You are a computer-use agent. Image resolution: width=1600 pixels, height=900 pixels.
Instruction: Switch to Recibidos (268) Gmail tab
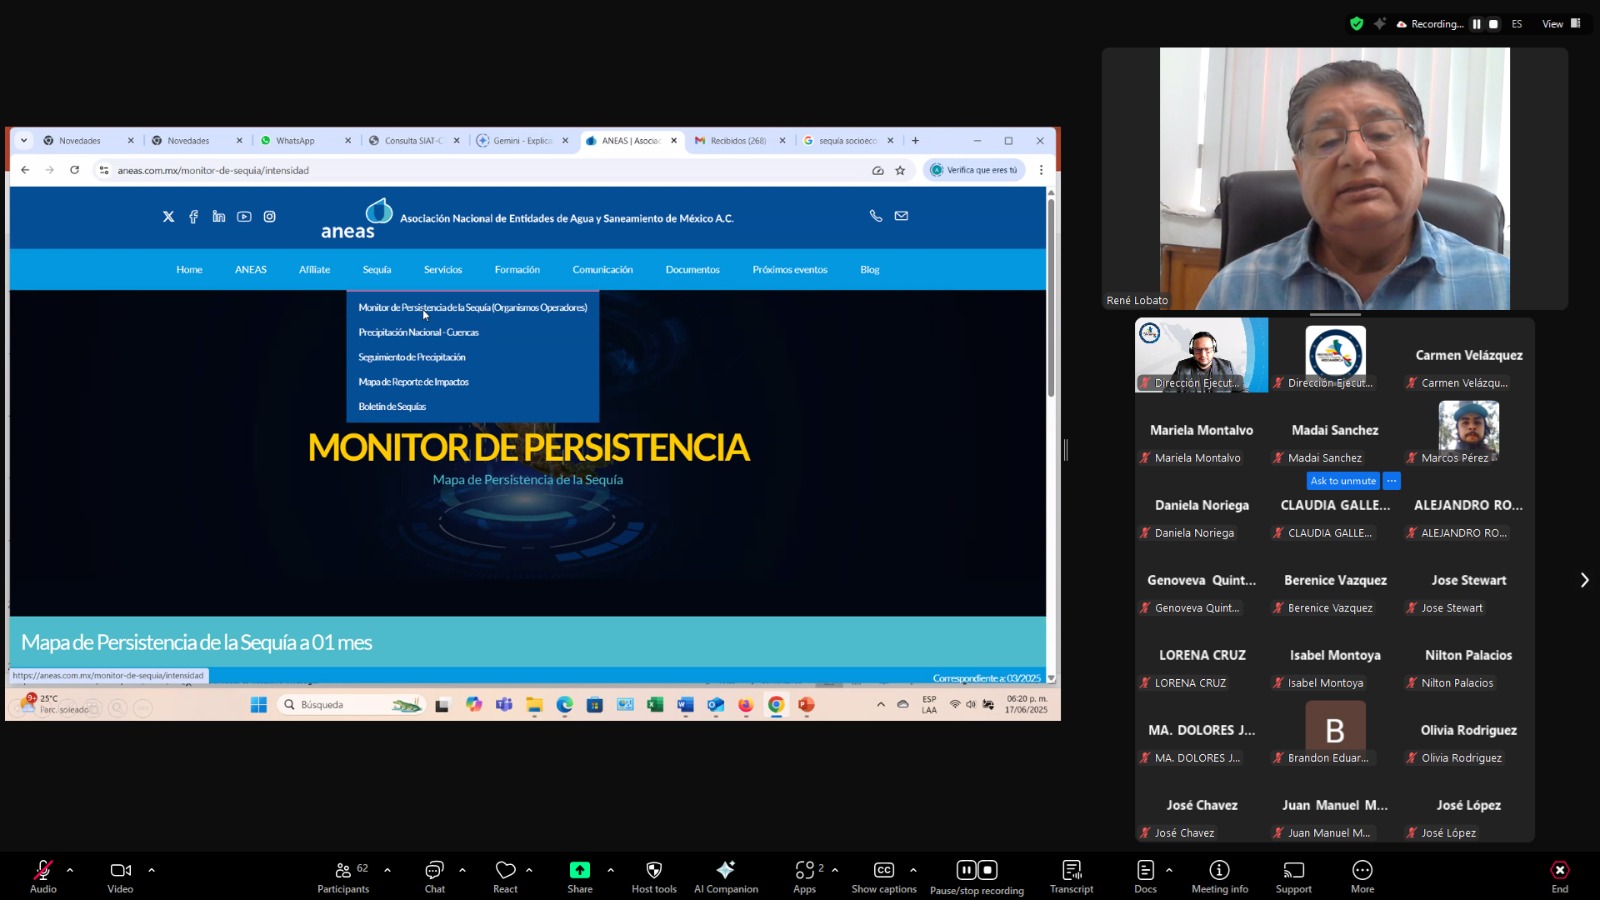tap(740, 141)
